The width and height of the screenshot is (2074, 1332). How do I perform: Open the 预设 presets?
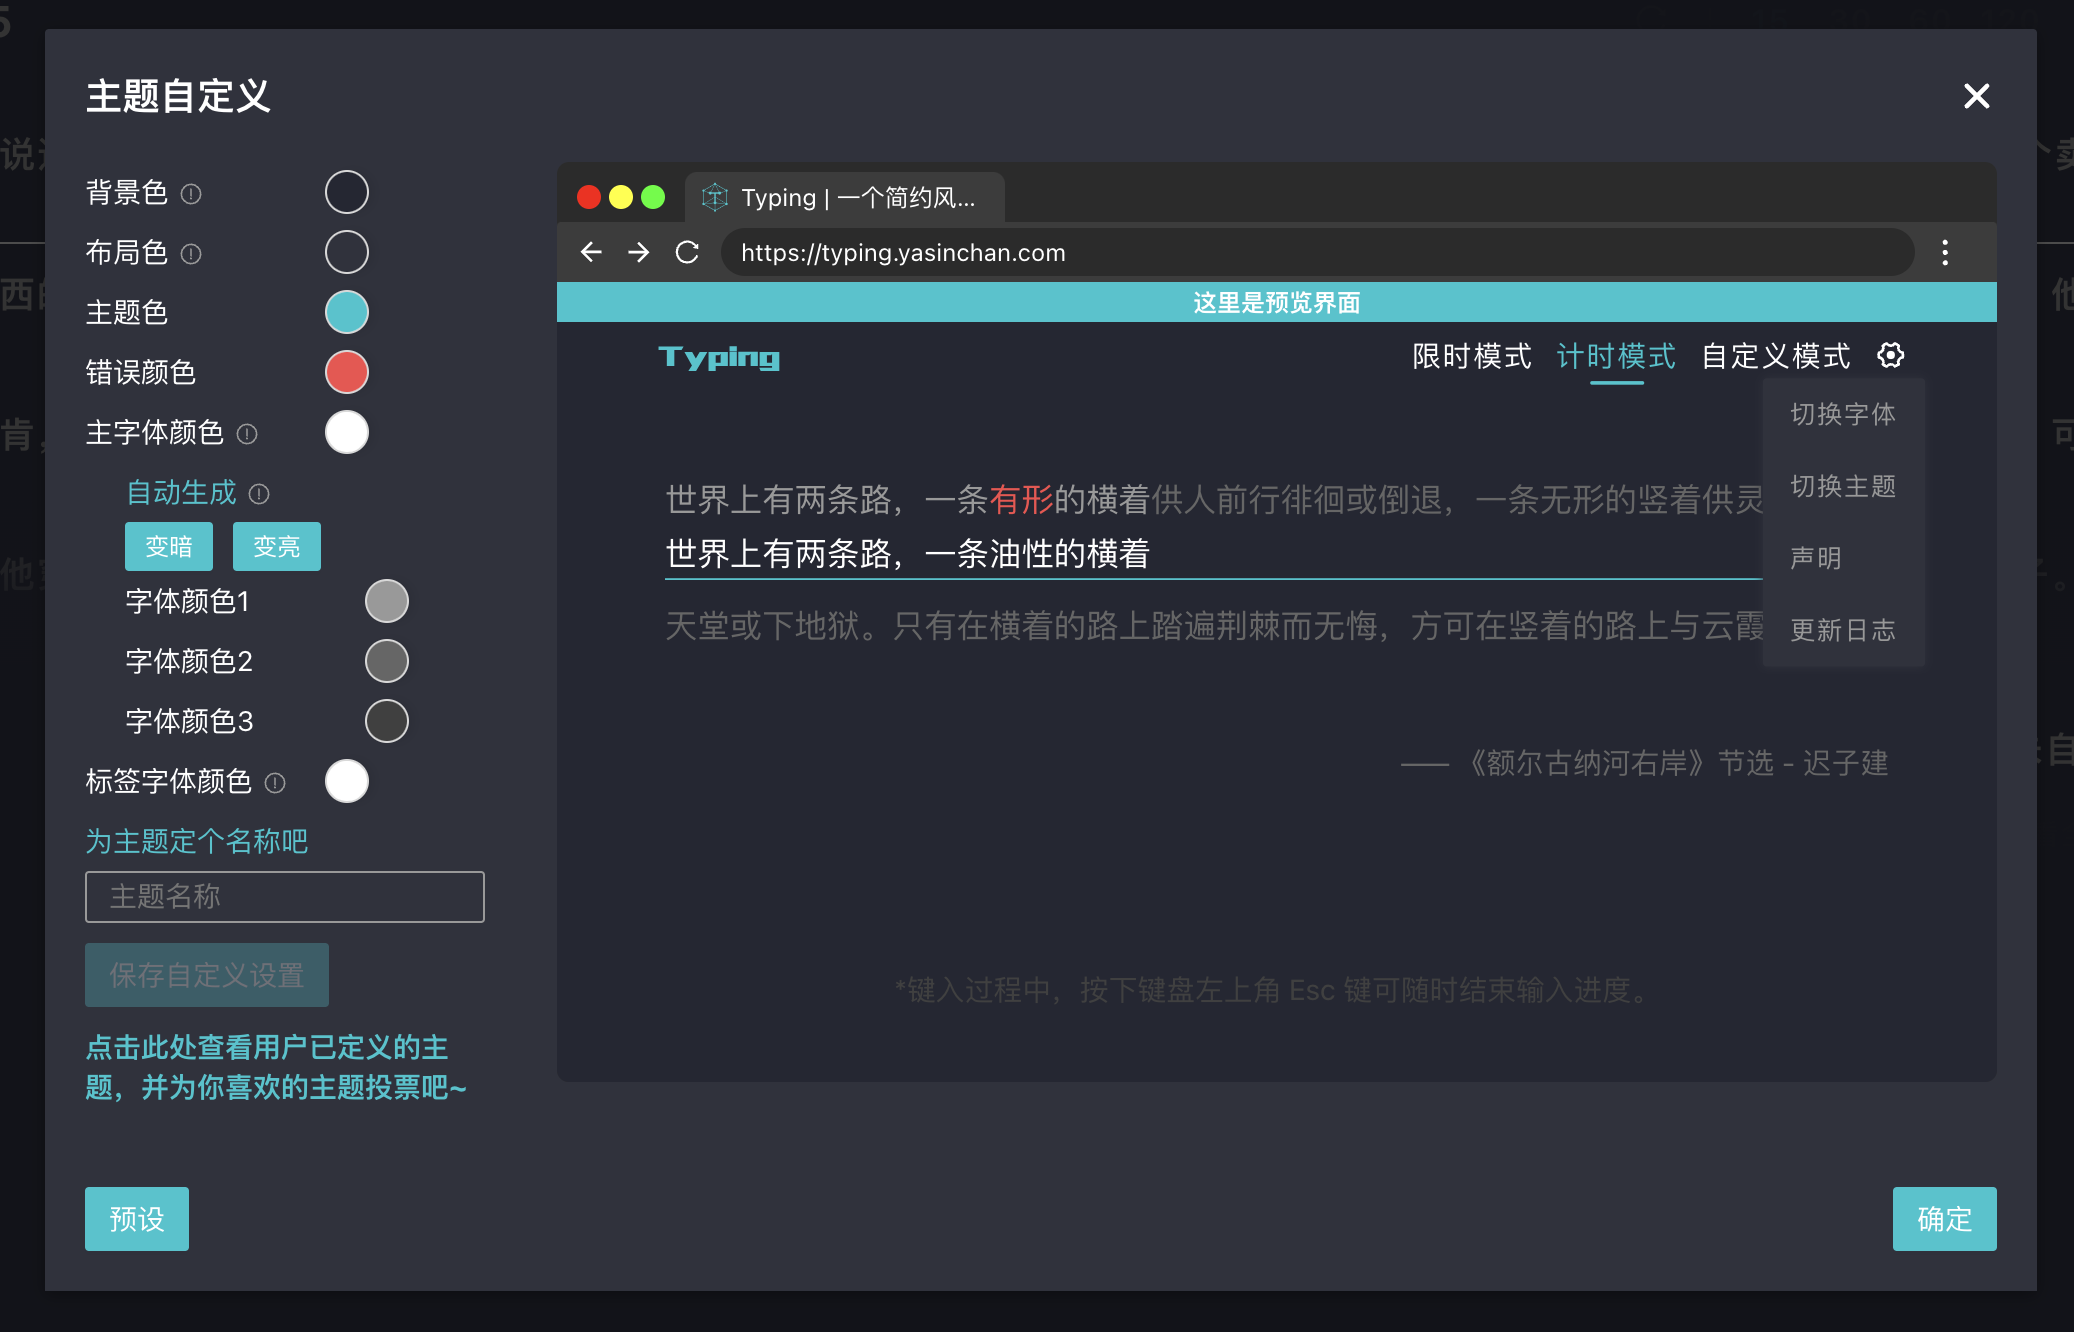[136, 1219]
